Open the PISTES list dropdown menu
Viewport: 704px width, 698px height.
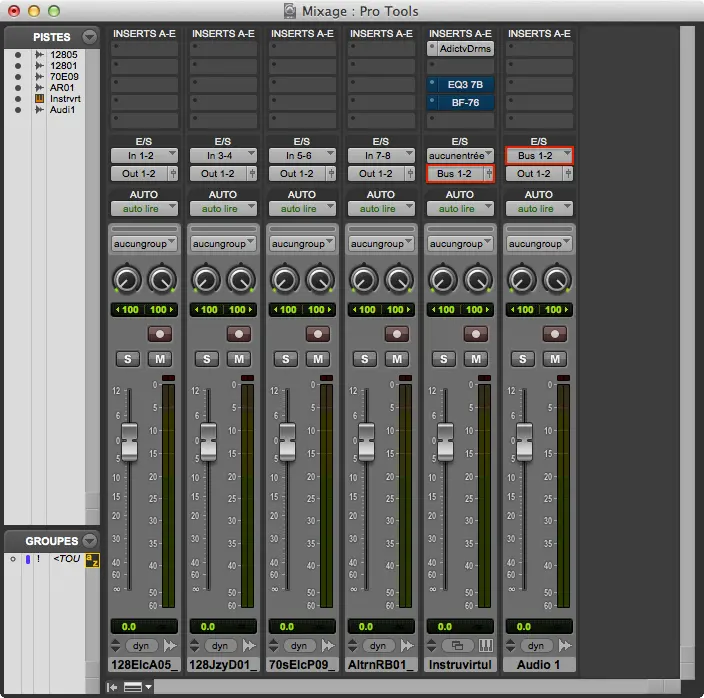coord(90,37)
